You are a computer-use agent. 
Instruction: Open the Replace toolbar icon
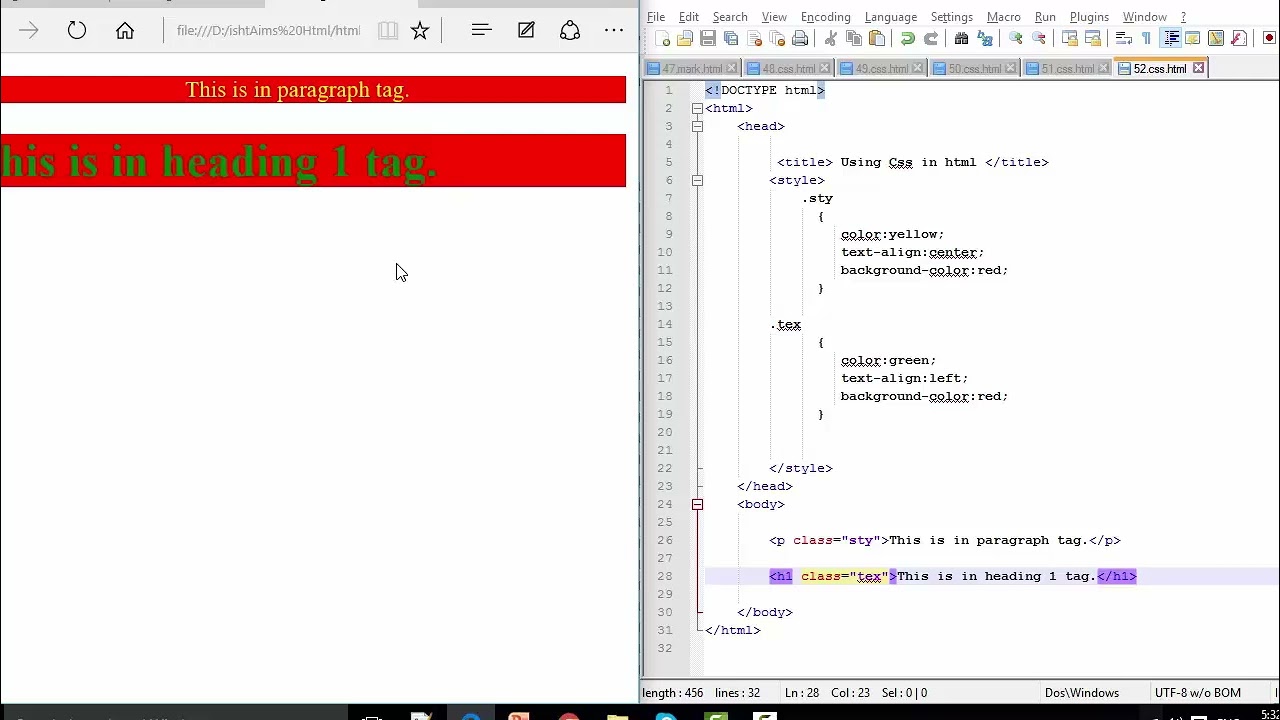985,38
